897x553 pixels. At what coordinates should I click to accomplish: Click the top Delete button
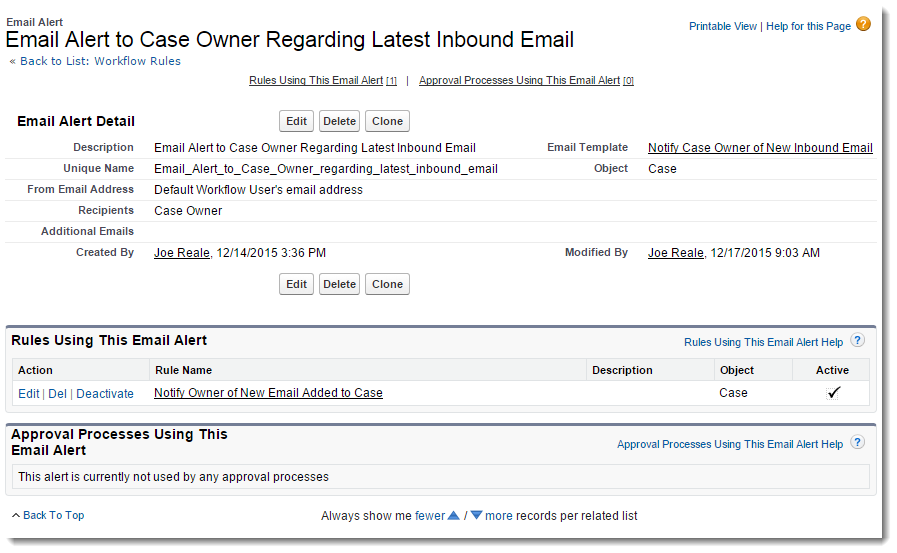click(x=339, y=121)
